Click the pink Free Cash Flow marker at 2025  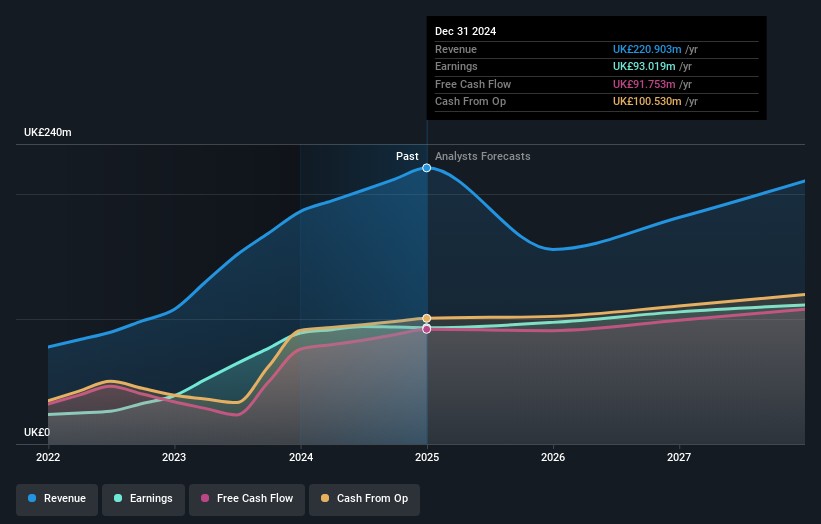point(427,329)
